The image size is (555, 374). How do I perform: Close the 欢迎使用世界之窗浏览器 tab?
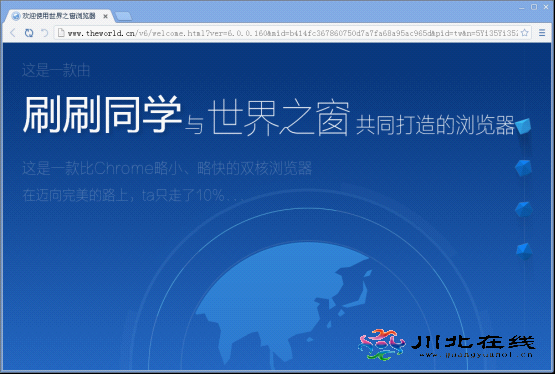pyautogui.click(x=105, y=16)
